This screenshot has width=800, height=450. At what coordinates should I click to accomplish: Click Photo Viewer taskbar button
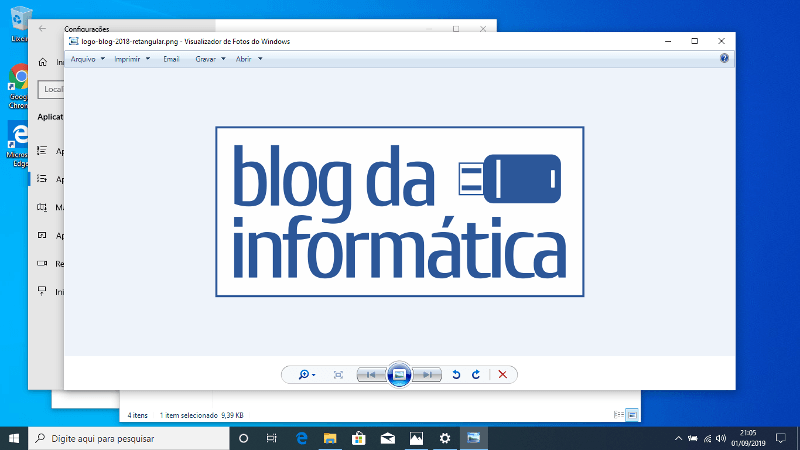tap(473, 438)
